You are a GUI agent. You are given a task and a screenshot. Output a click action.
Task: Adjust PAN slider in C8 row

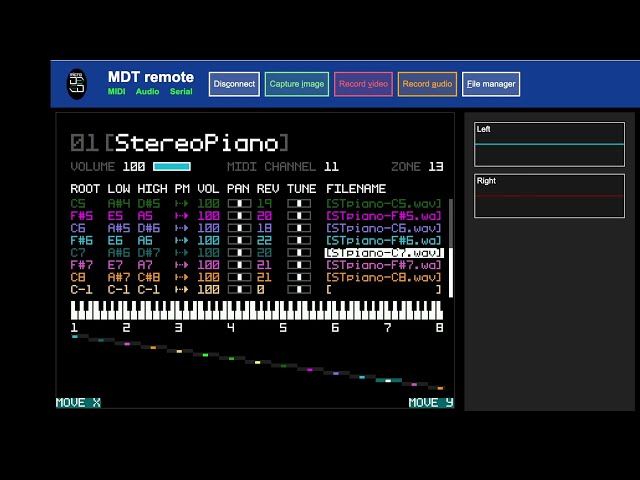click(239, 277)
